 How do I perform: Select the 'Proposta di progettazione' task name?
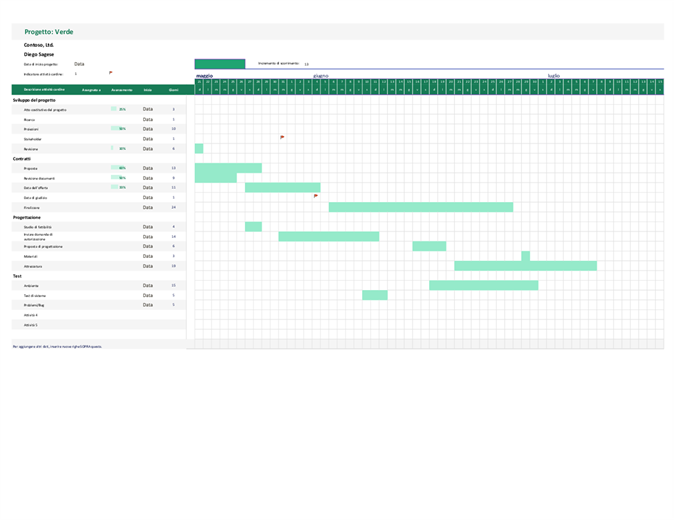click(x=43, y=247)
